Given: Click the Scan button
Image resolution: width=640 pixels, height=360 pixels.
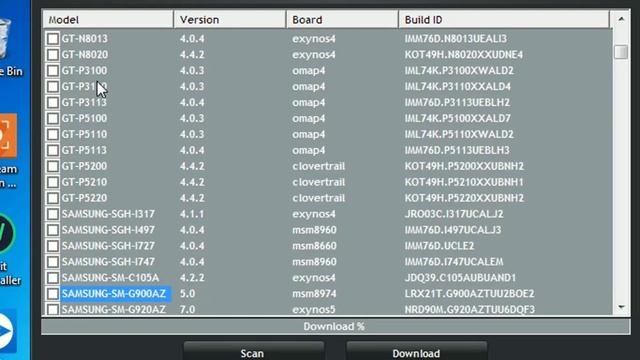Looking at the screenshot, I should click(x=253, y=351).
